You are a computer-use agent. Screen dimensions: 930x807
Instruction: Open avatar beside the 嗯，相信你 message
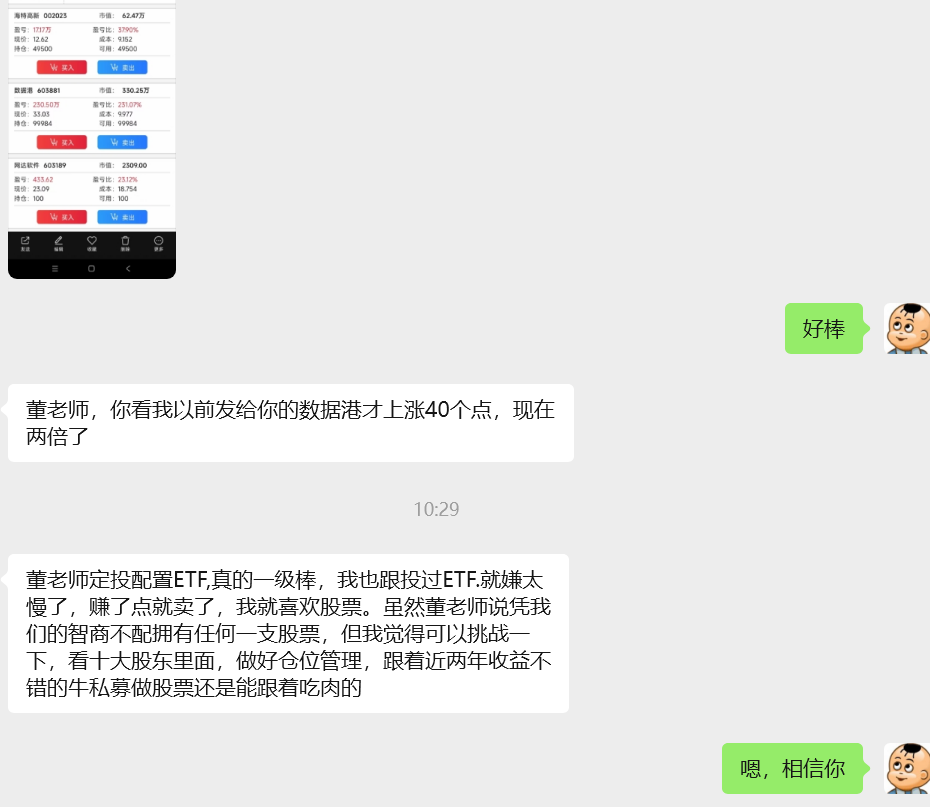click(x=907, y=768)
